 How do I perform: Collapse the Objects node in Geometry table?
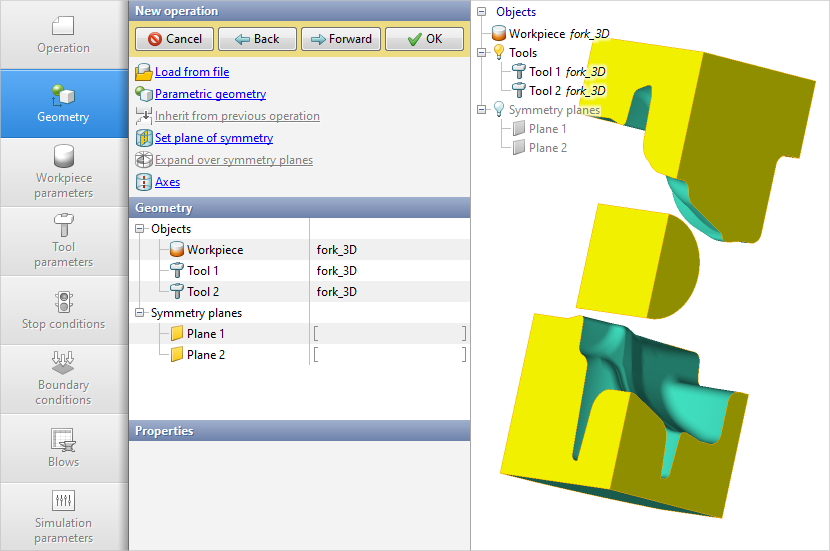point(140,229)
